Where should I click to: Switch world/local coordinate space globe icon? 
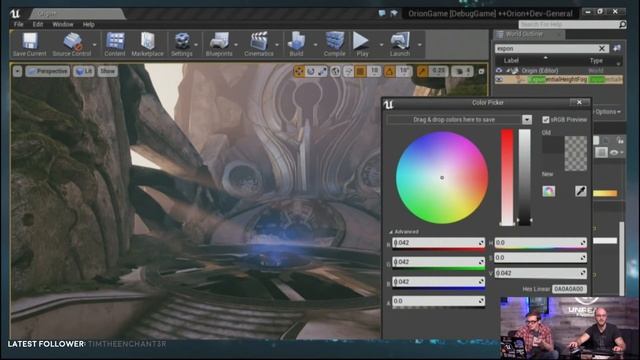[335, 71]
